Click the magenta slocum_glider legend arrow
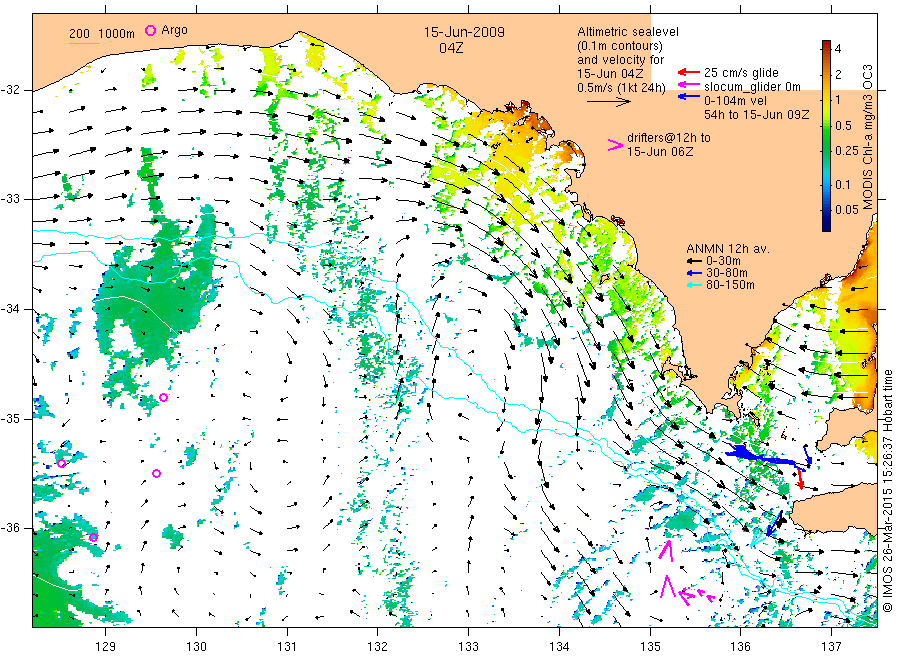The height and width of the screenshot is (660, 900). click(x=689, y=86)
